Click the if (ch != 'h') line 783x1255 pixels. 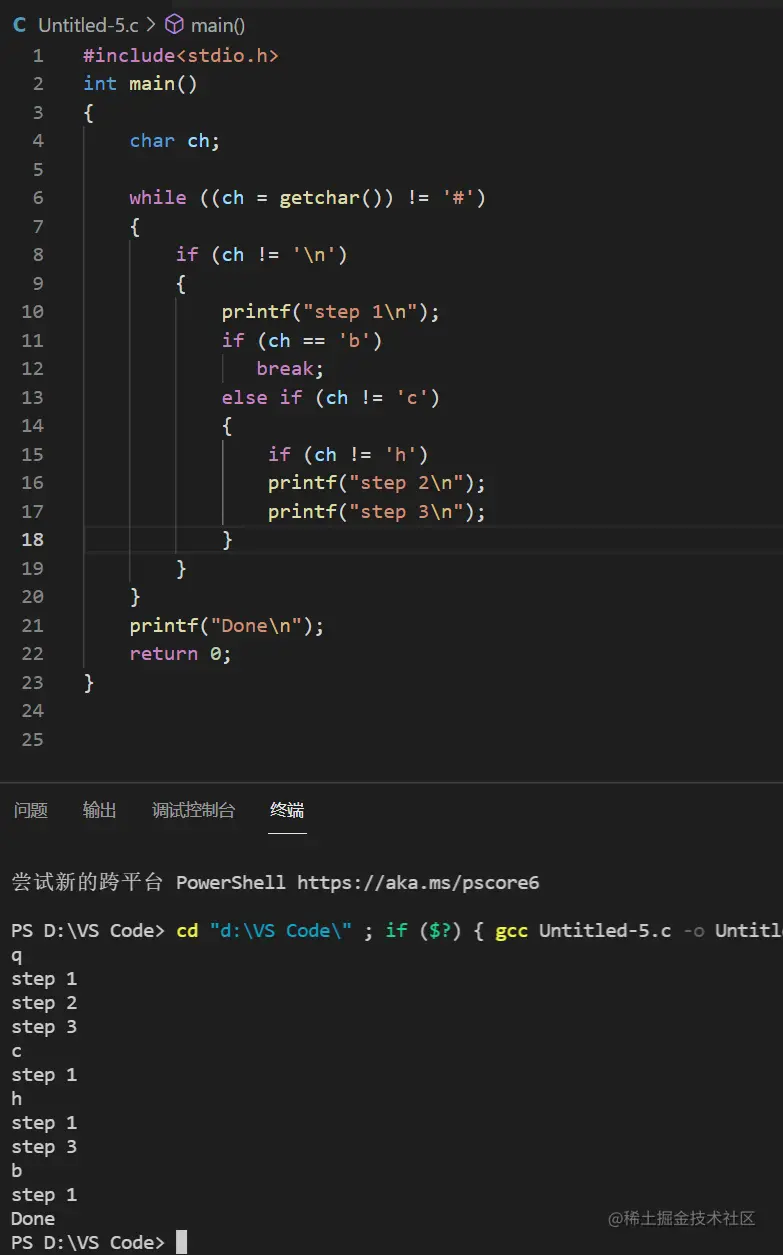click(348, 455)
